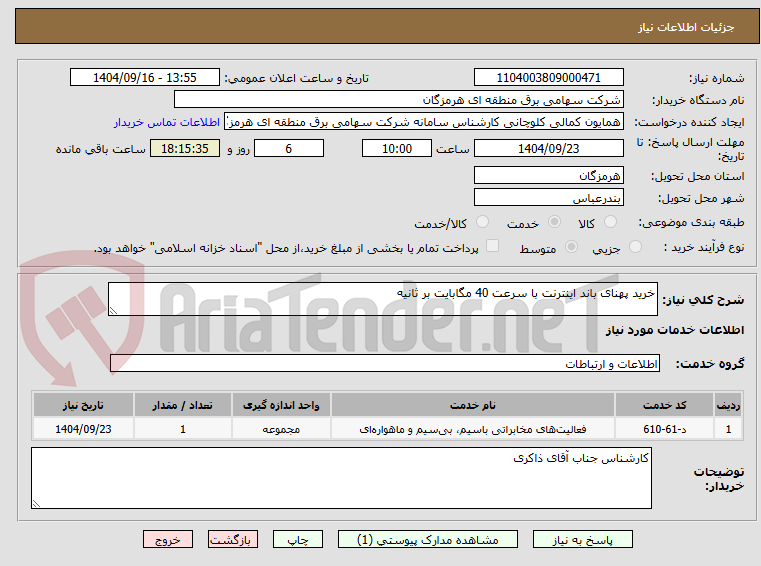The width and height of the screenshot is (761, 566).
Task: Open مشاهده مدارک پیوستی (1) button
Action: click(x=428, y=539)
